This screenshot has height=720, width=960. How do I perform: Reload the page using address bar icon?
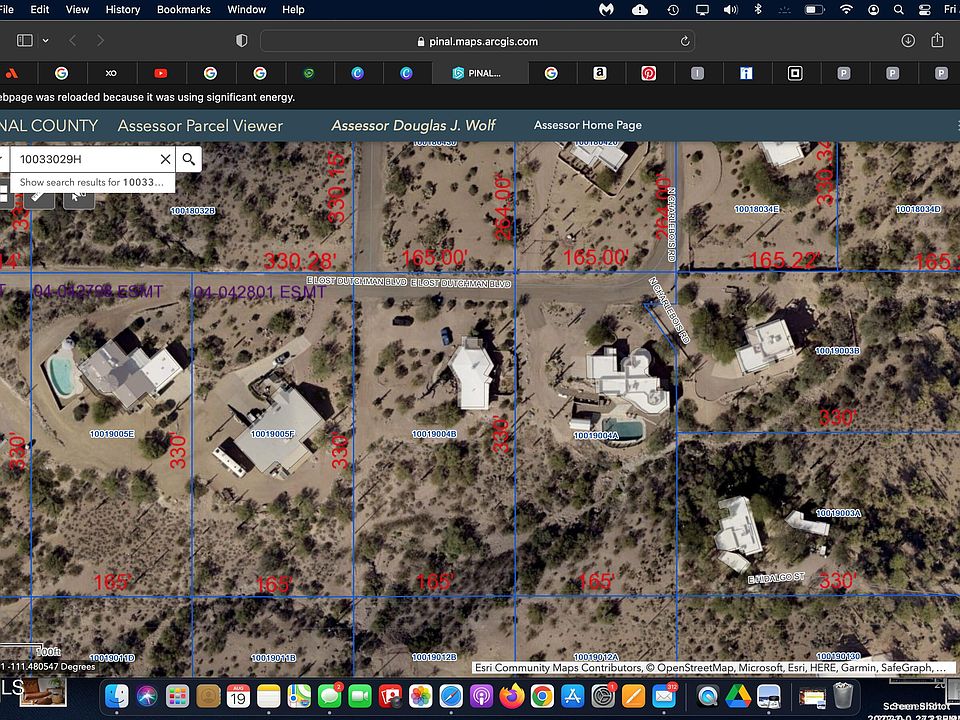point(684,41)
